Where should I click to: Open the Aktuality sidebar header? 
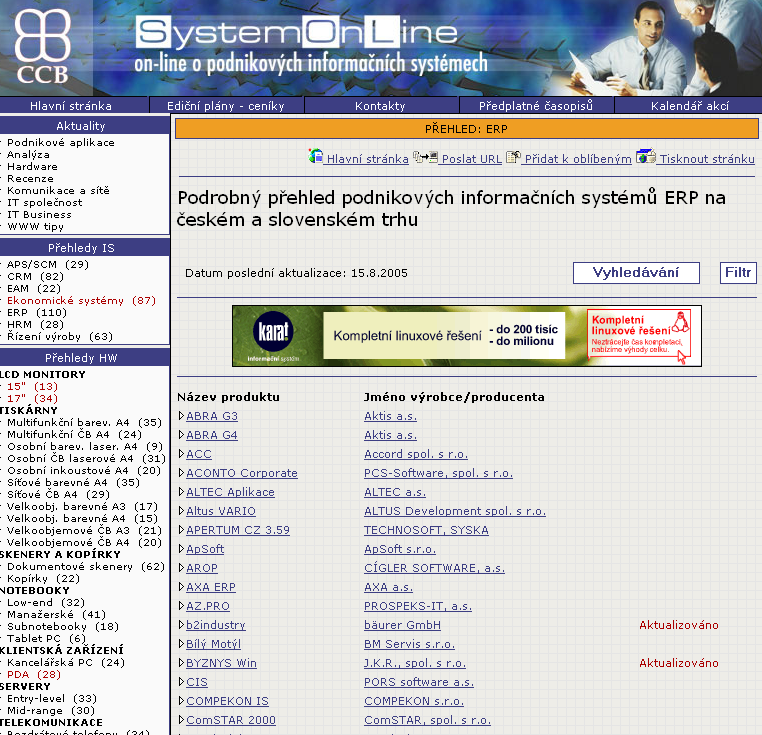pyautogui.click(x=81, y=126)
